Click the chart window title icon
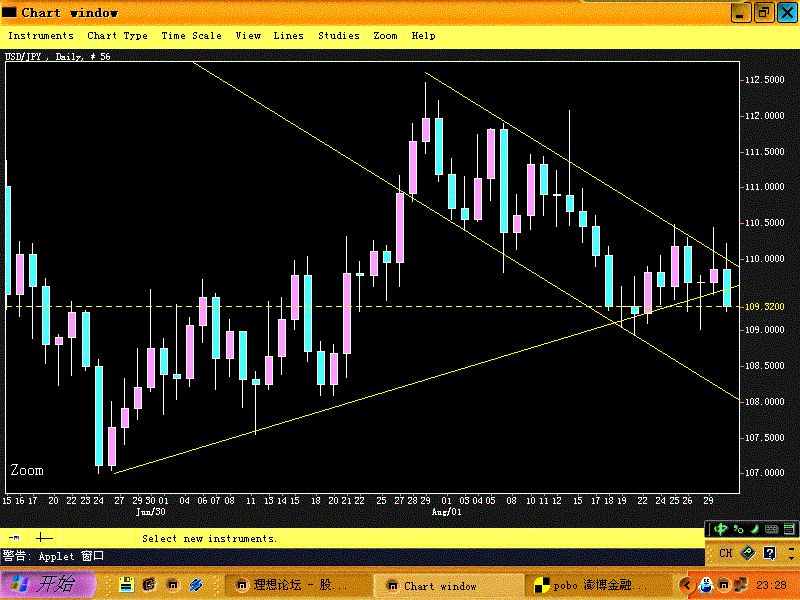This screenshot has height=600, width=800. (x=9, y=12)
